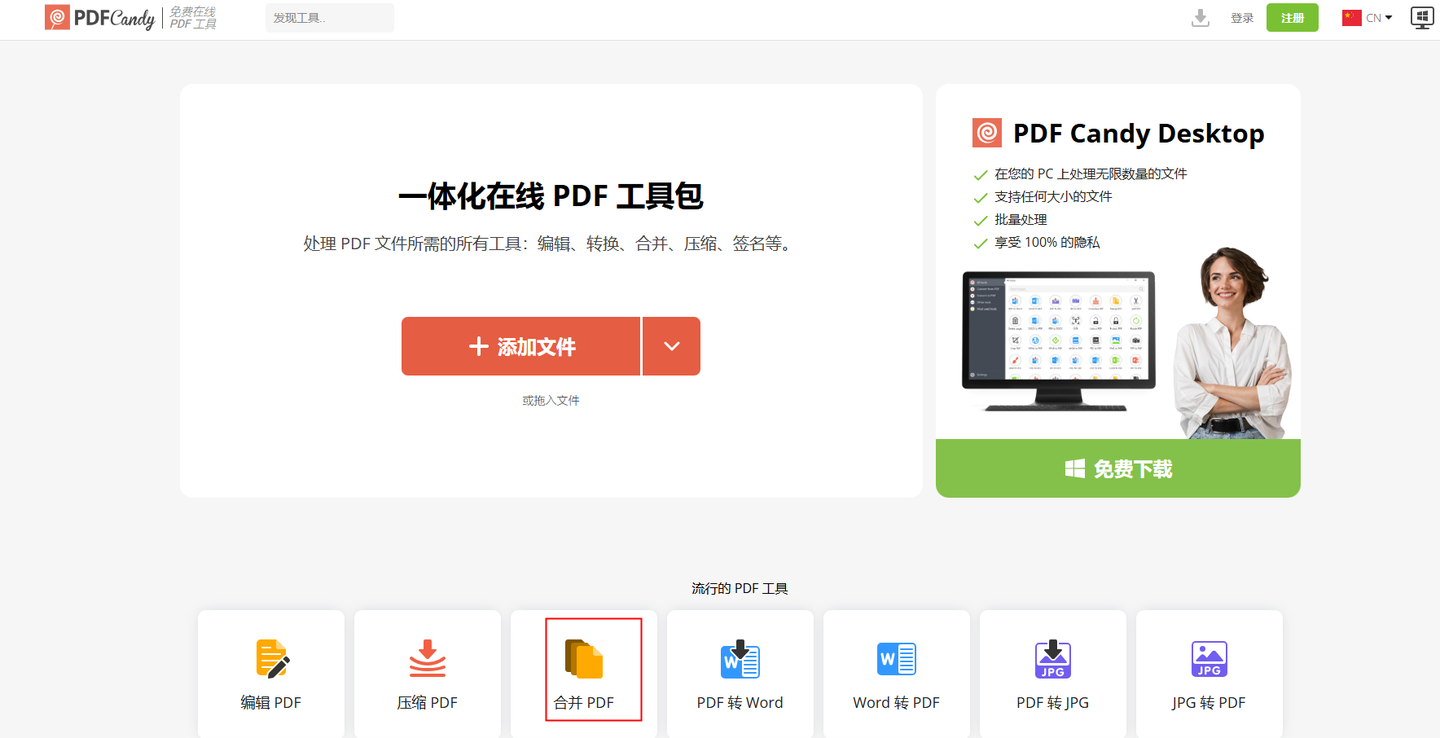
Task: Click the download arrow icon in header
Action: click(1200, 18)
